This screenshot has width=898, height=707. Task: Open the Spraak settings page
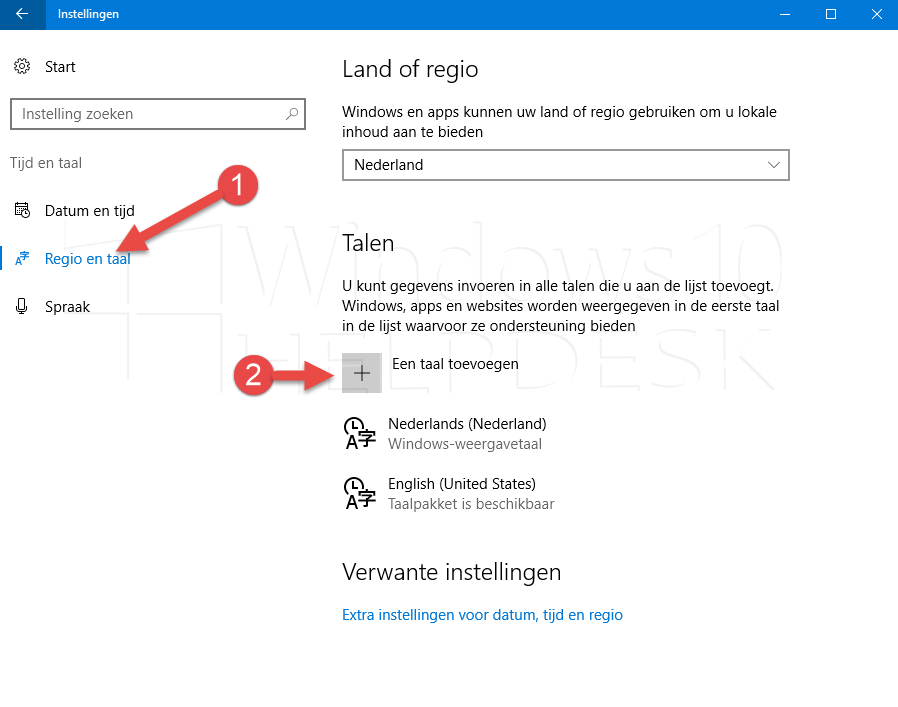67,307
